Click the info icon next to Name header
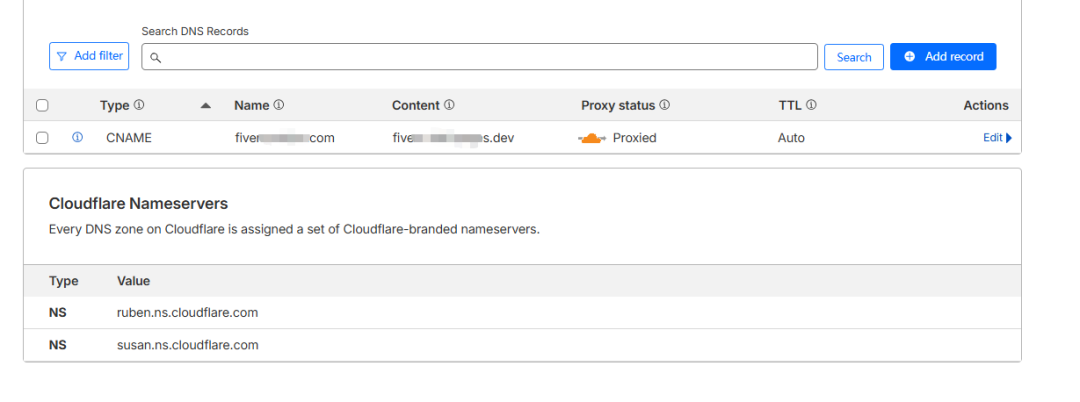This screenshot has width=1080, height=402. click(279, 105)
